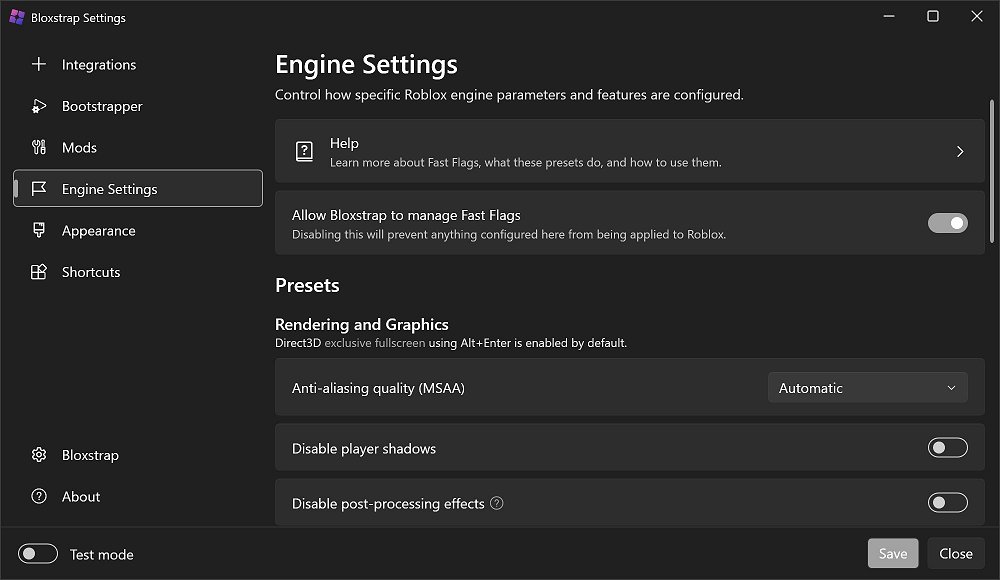Click the info icon next to post-processing effects
1000x580 pixels.
coord(497,503)
